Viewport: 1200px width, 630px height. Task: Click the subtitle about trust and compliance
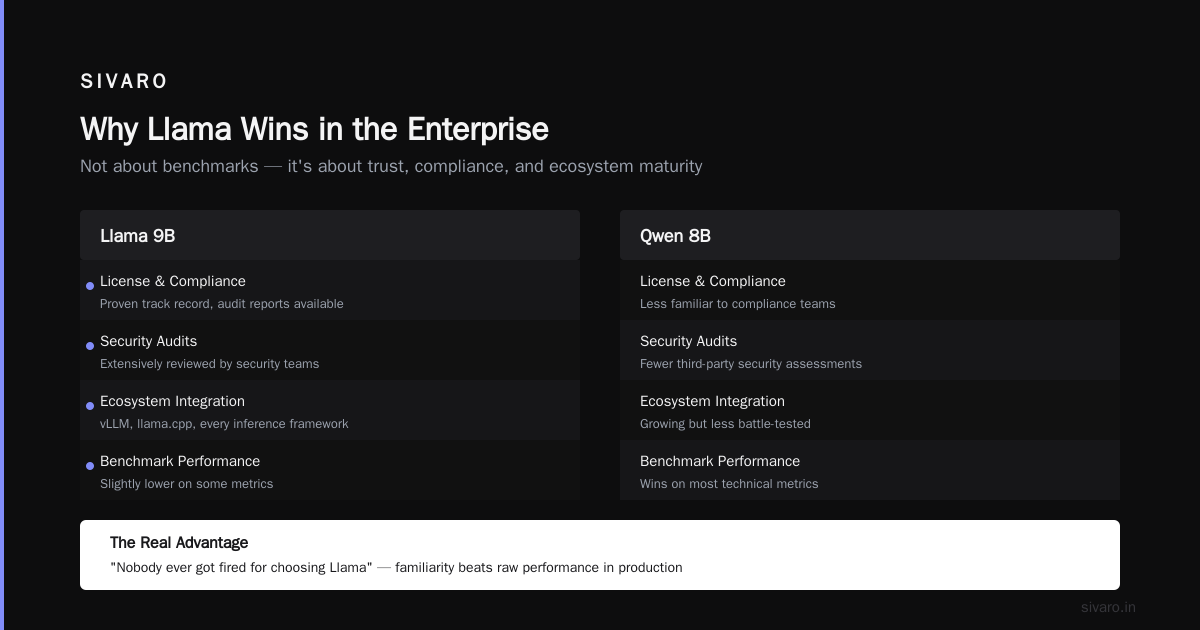(x=391, y=166)
